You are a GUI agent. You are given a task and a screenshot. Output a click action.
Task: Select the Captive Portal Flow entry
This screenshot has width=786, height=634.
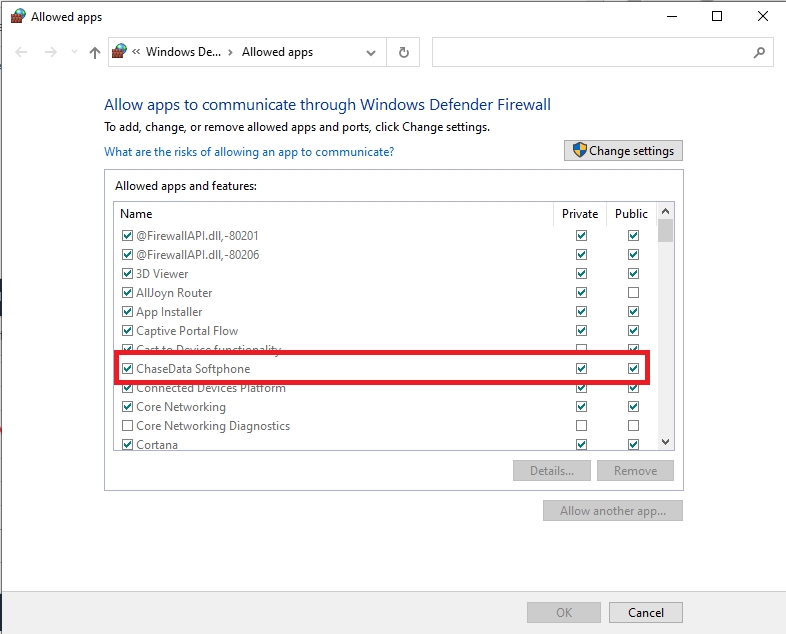pos(384,330)
